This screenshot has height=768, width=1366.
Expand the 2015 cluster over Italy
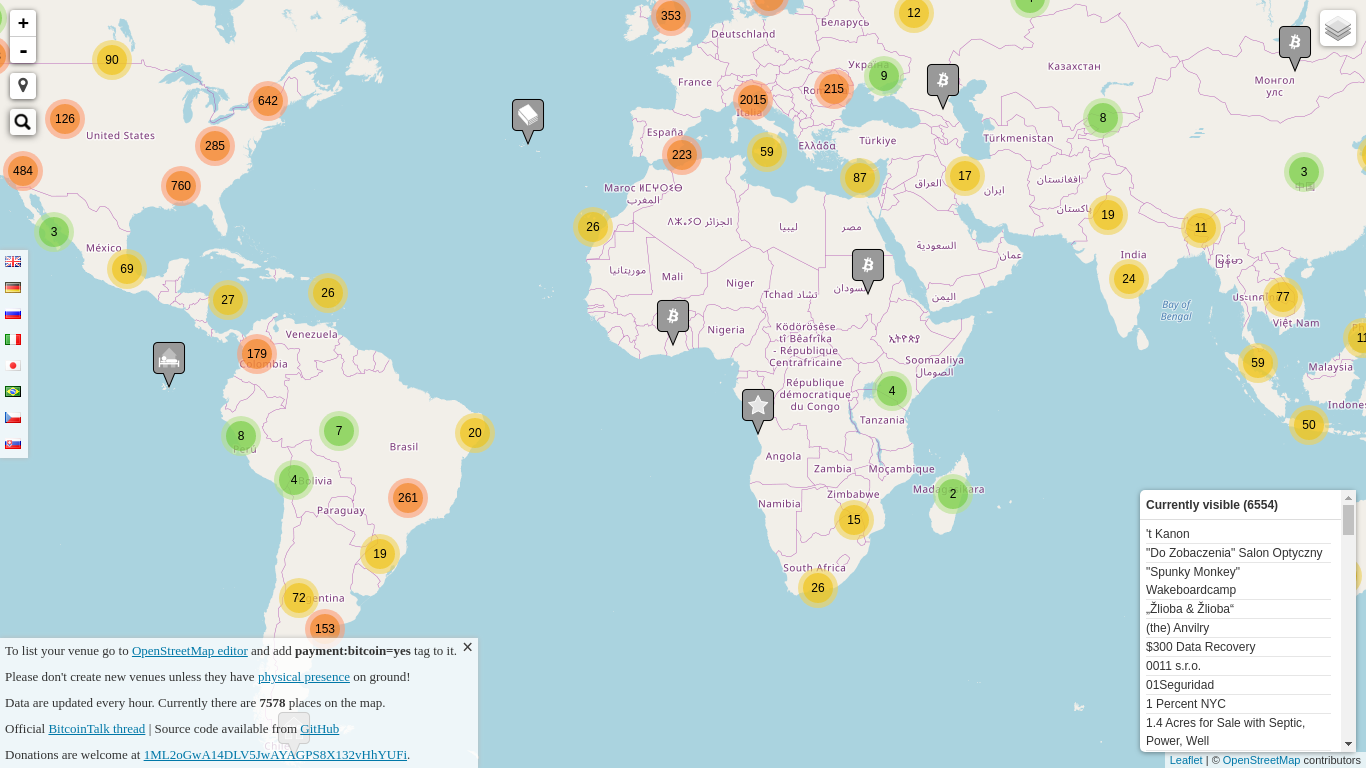coord(753,100)
